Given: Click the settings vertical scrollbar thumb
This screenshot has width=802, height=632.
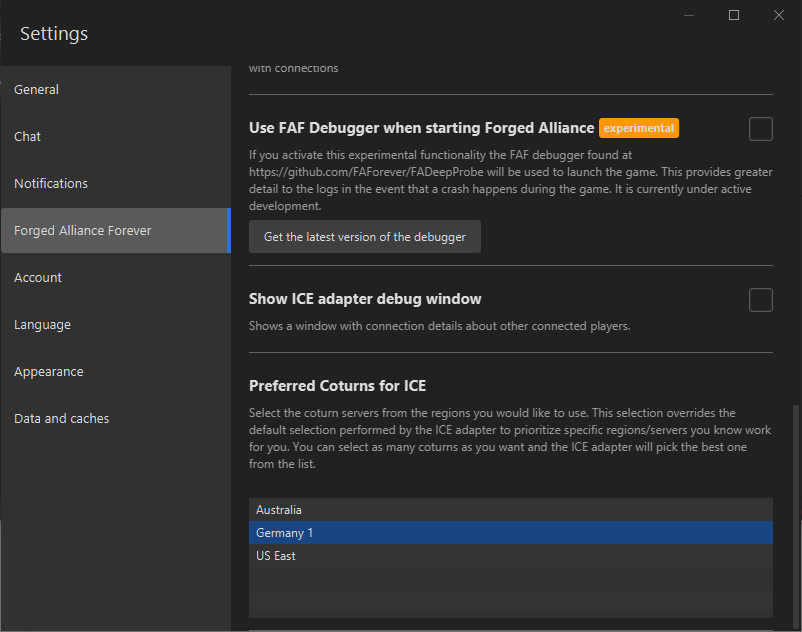Looking at the screenshot, I should 795,516.
